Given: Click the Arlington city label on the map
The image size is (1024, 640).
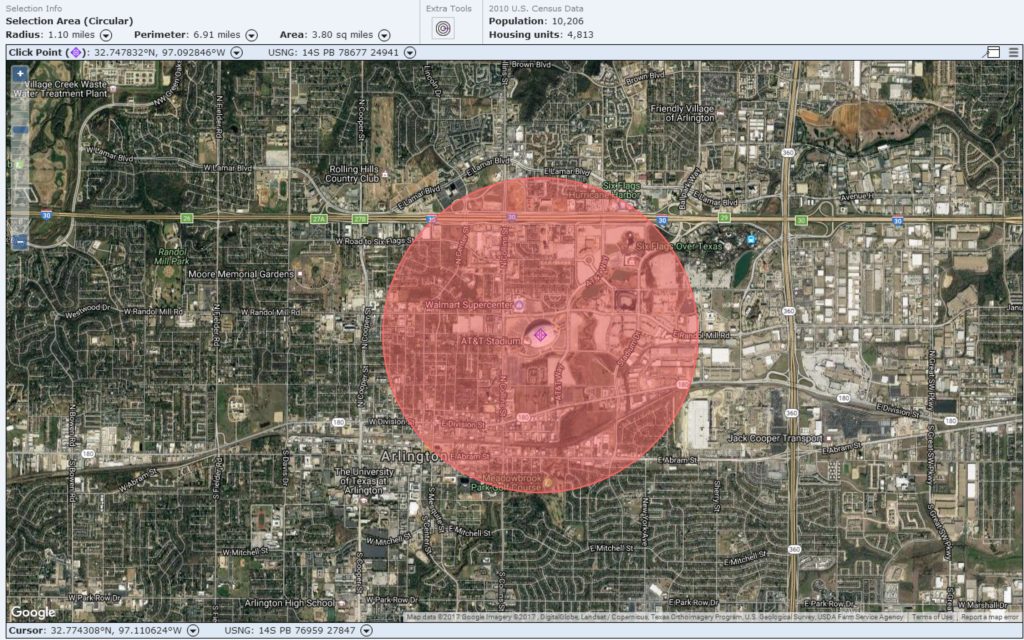Looking at the screenshot, I should coord(413,455).
